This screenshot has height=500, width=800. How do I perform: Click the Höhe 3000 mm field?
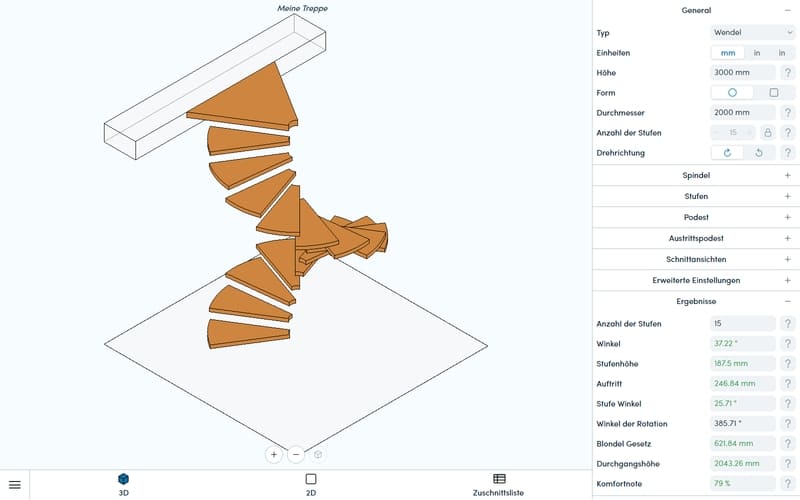tap(743, 72)
